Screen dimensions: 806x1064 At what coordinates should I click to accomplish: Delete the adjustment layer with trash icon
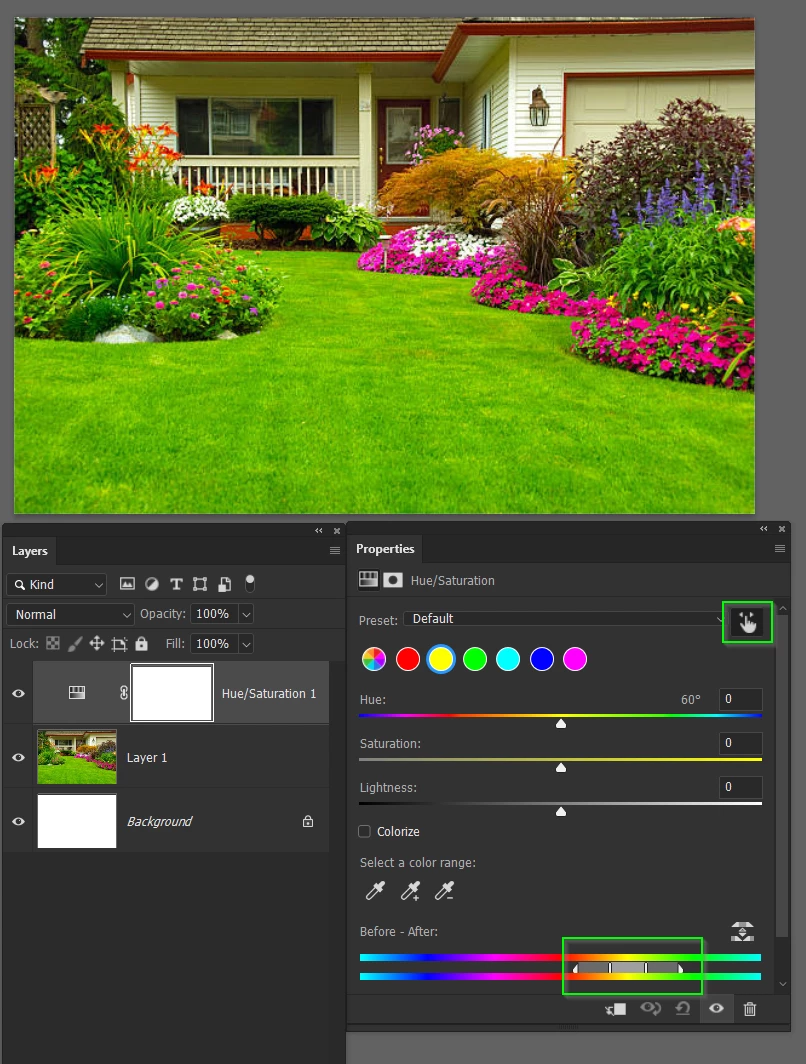[750, 1009]
